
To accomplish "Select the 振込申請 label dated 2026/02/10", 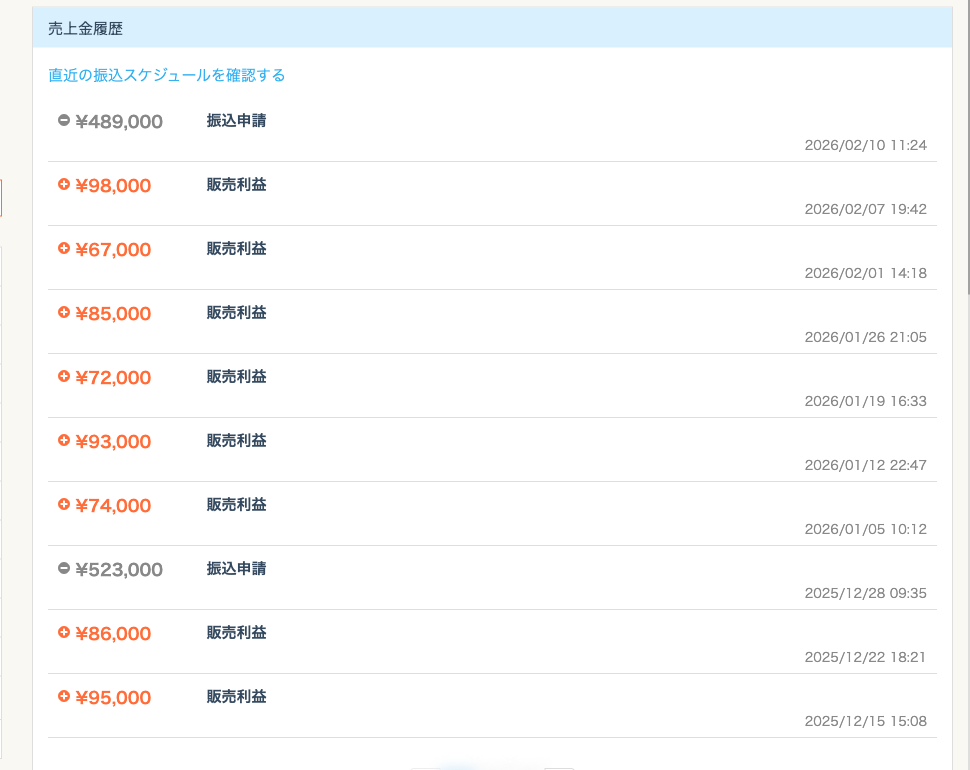I will 236,121.
